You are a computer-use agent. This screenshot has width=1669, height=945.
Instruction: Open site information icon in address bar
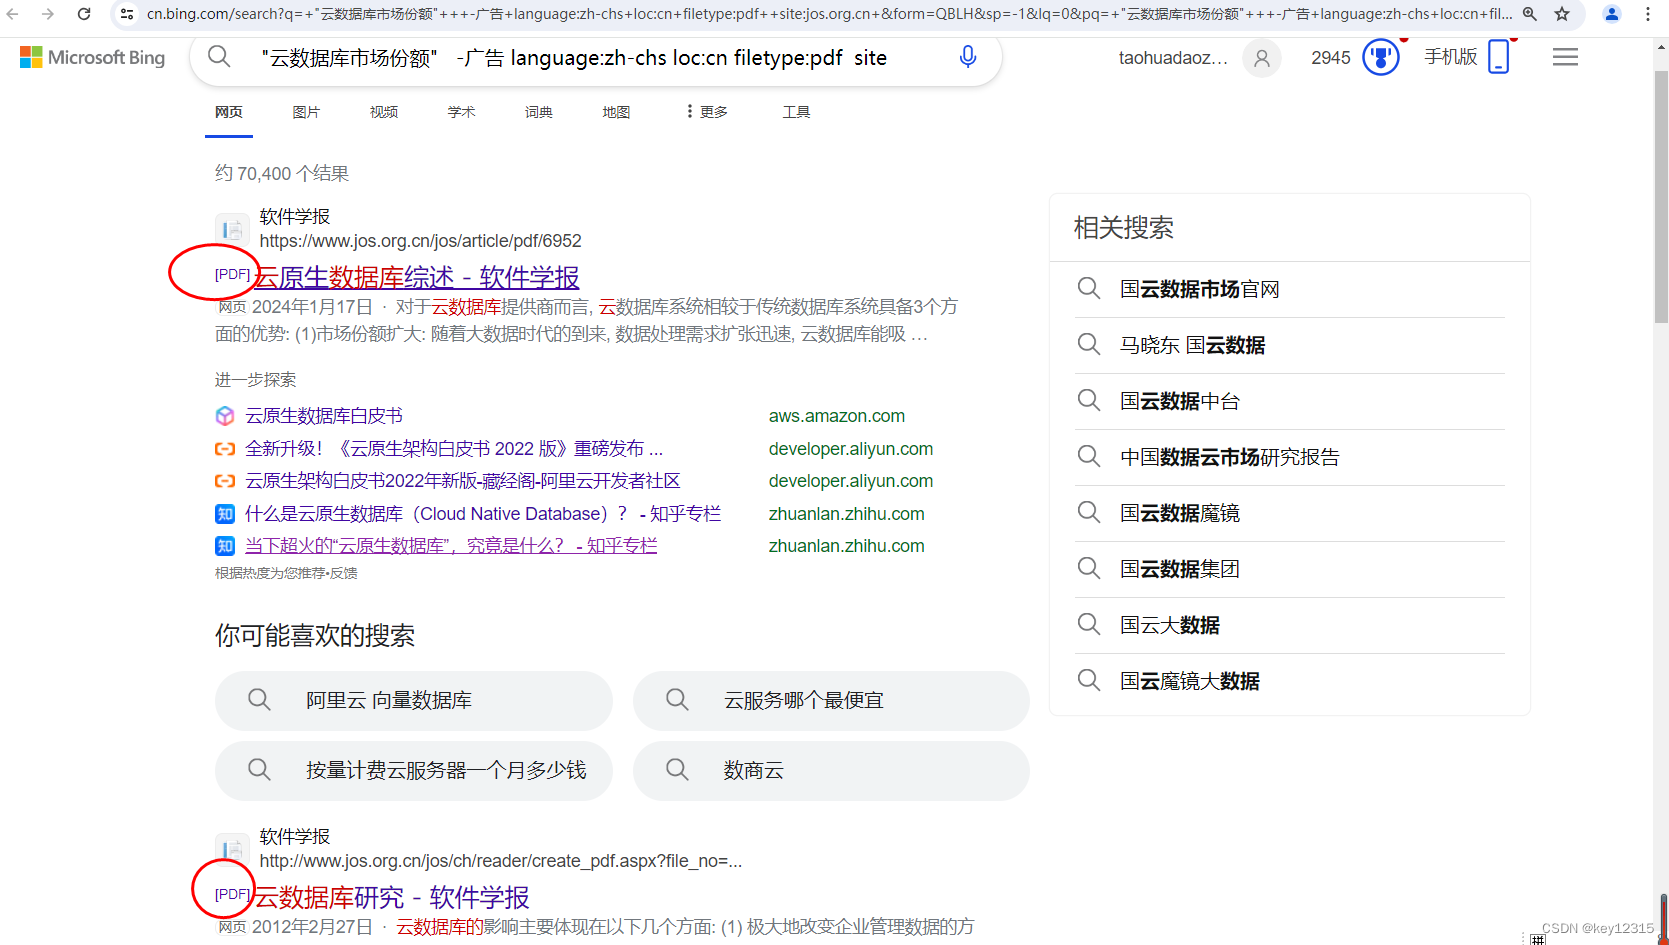tap(127, 14)
